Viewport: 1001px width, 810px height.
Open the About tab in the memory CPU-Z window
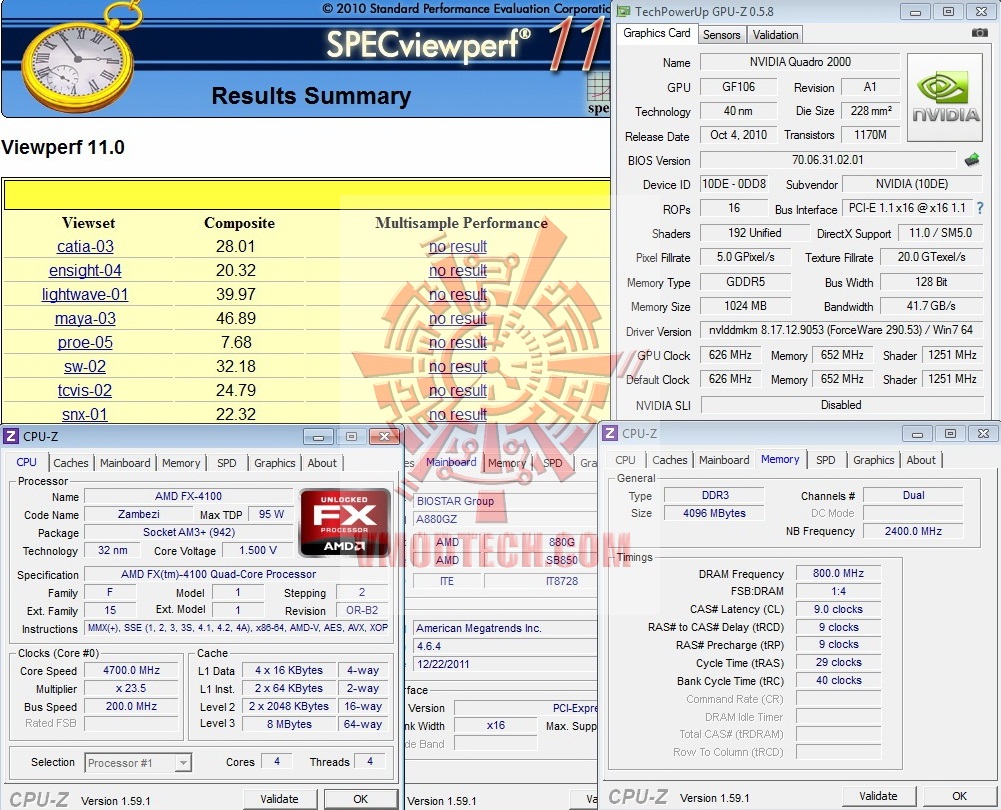click(921, 460)
